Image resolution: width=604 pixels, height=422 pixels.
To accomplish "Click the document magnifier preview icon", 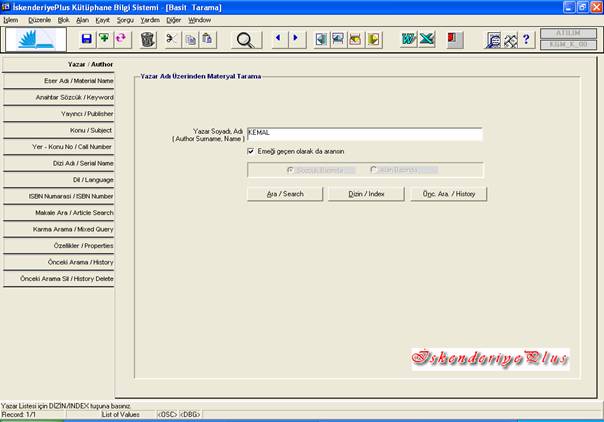I will [x=493, y=40].
